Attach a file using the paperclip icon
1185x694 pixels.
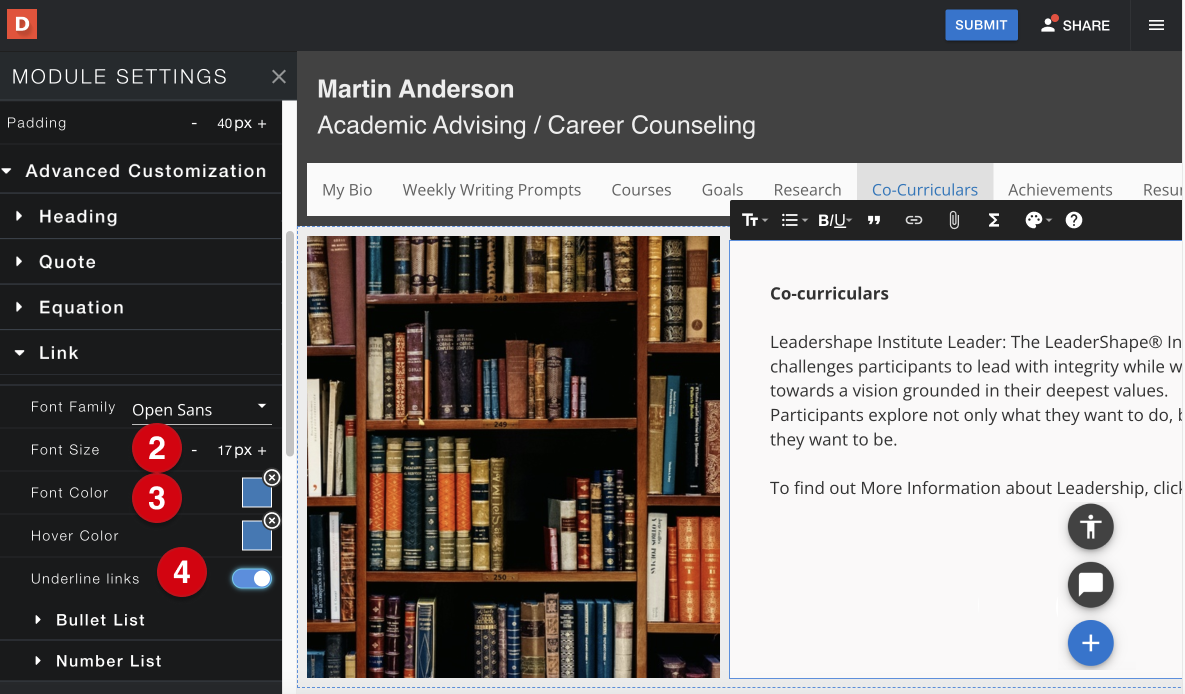(954, 220)
